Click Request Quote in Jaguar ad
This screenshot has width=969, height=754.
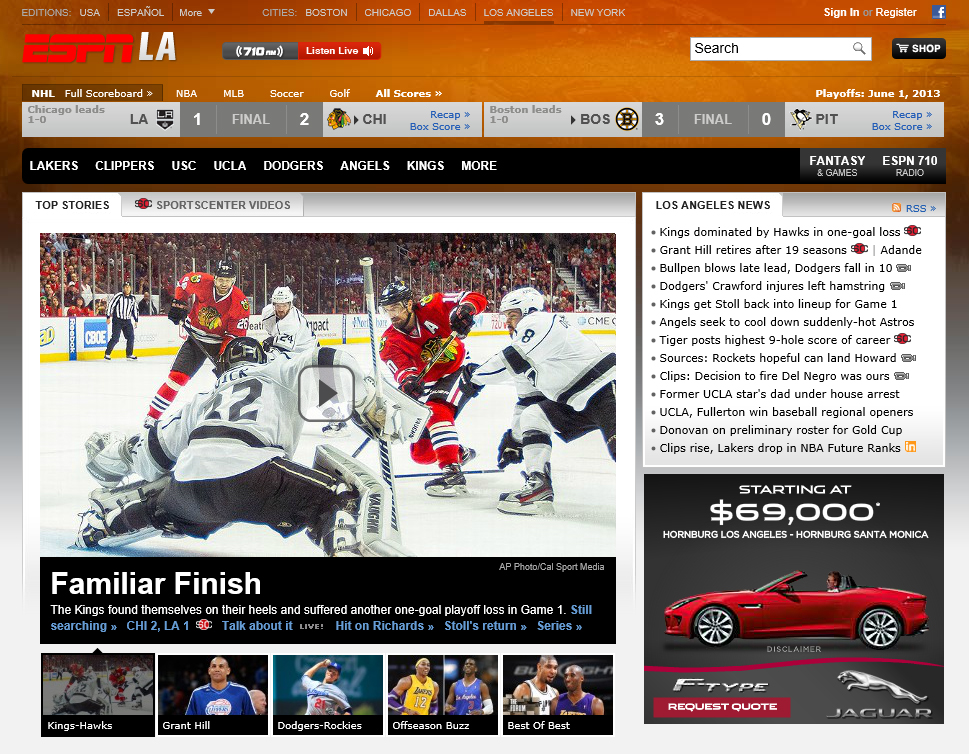point(722,706)
